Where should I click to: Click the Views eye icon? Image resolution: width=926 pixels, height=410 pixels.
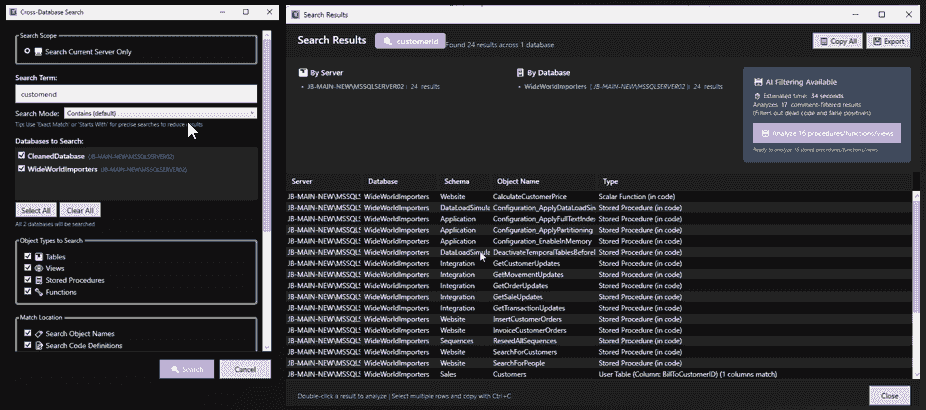38,269
